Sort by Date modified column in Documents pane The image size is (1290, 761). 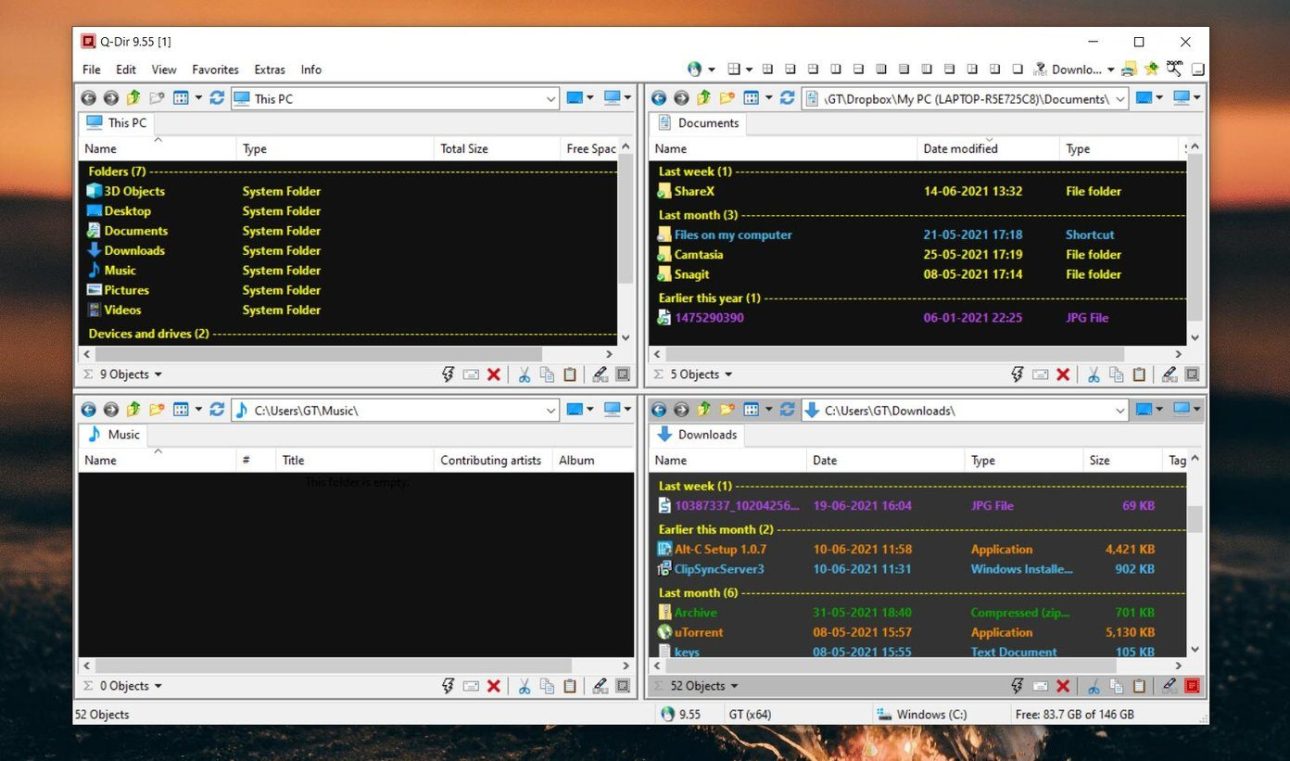[x=960, y=149]
